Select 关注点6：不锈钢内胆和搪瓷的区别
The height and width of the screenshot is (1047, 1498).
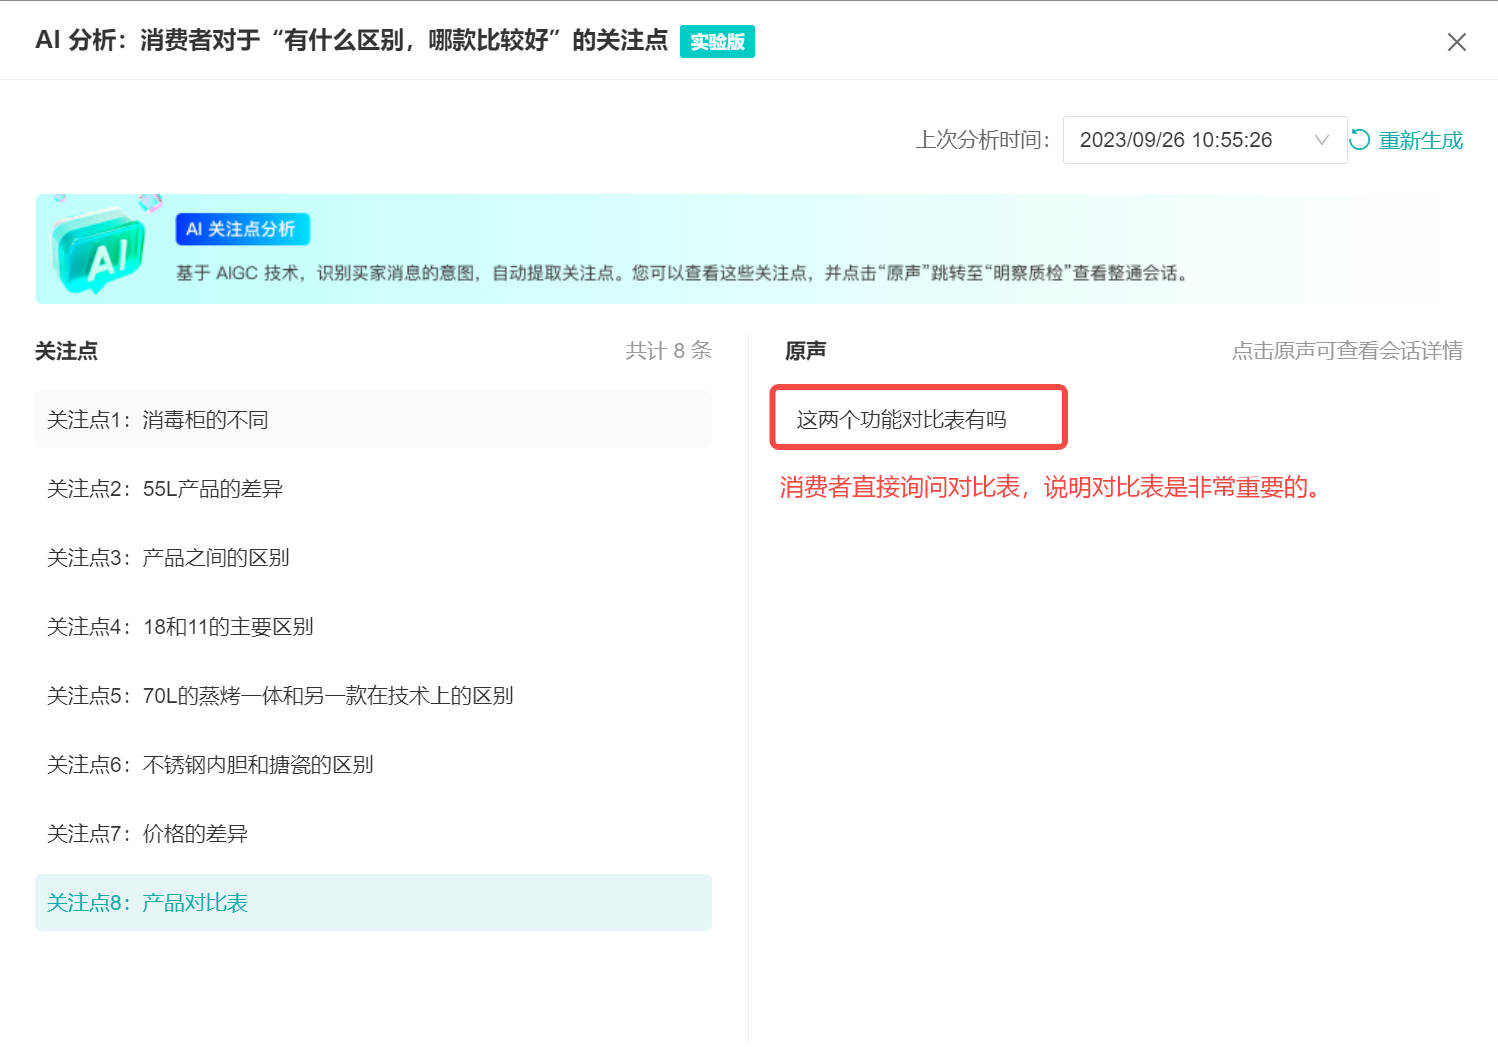coord(373,765)
